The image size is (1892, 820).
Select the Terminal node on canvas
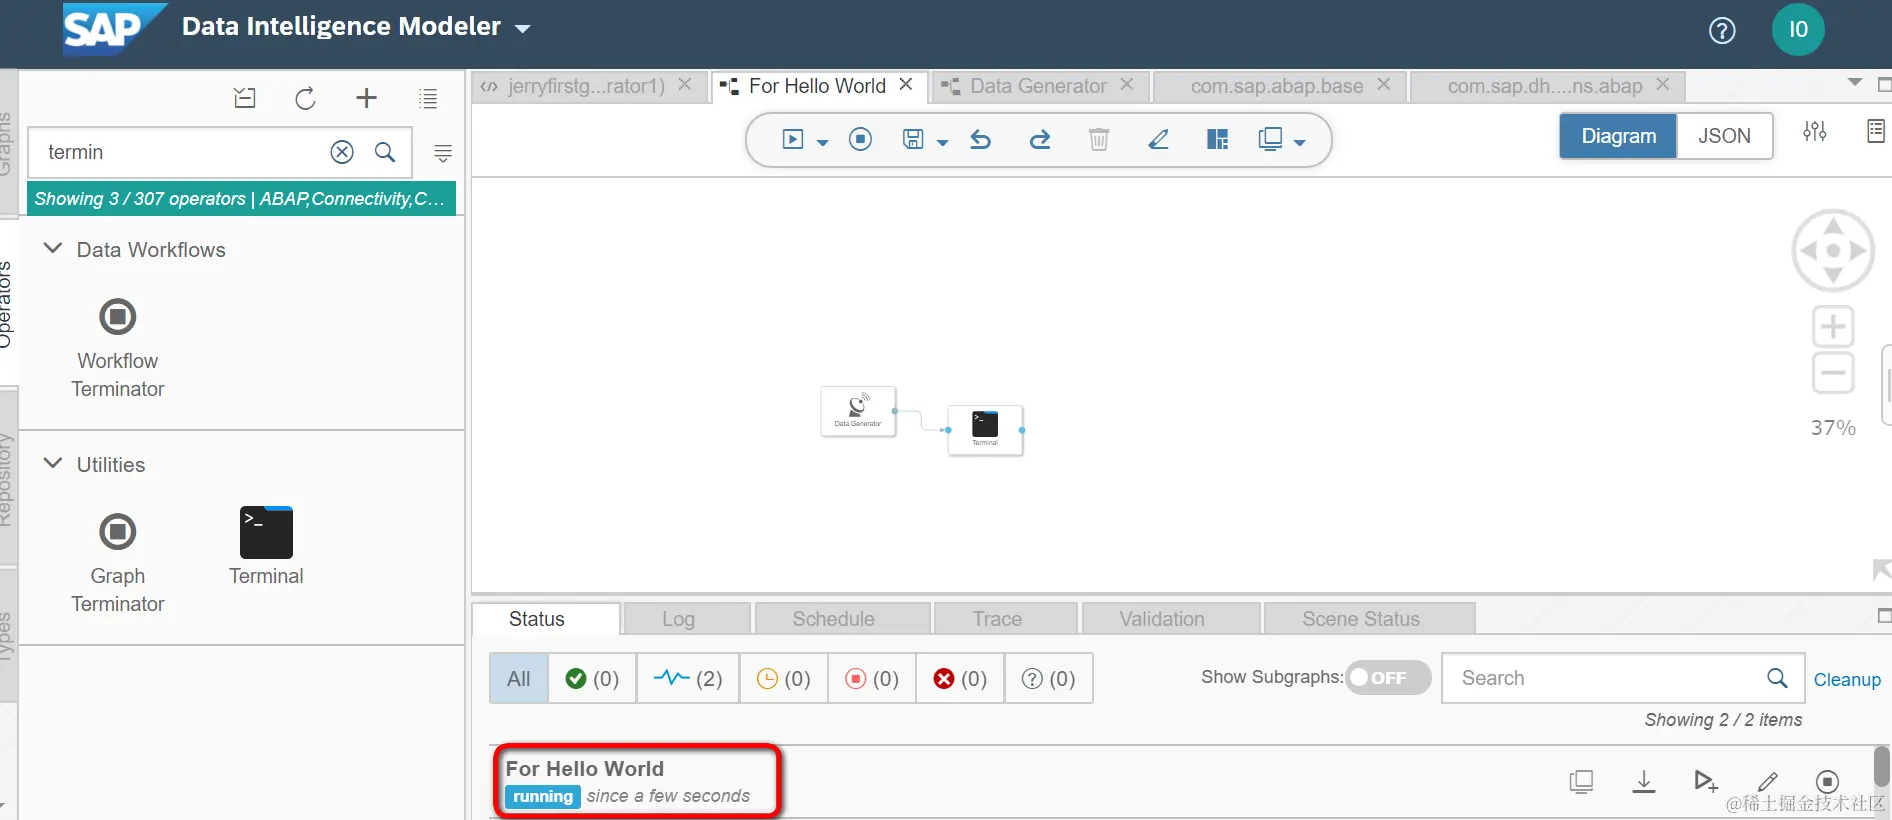985,430
